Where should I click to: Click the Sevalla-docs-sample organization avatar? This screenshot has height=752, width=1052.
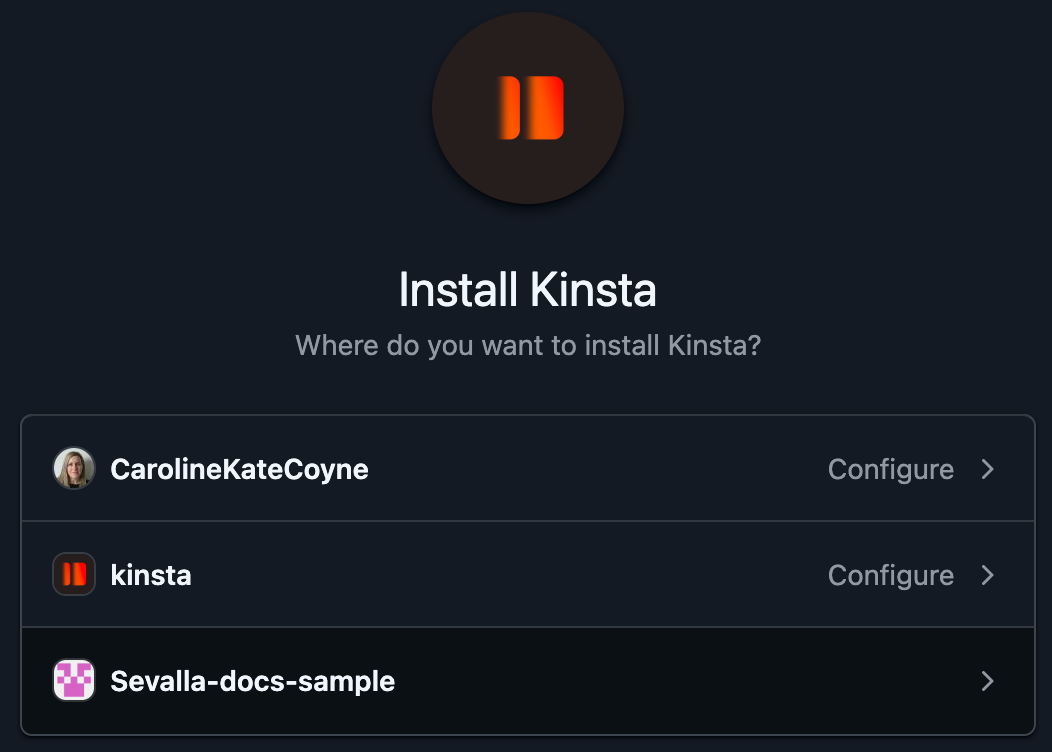click(x=73, y=680)
